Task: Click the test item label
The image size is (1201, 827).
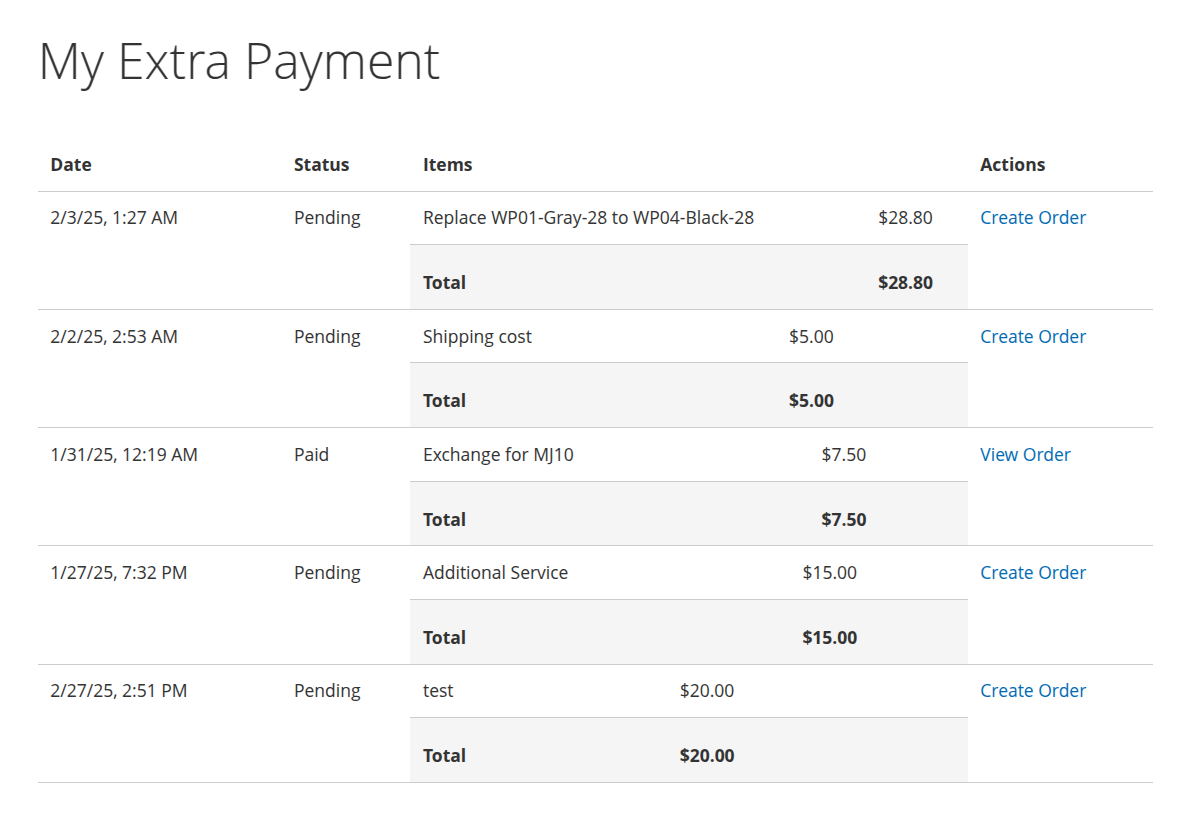Action: (438, 690)
